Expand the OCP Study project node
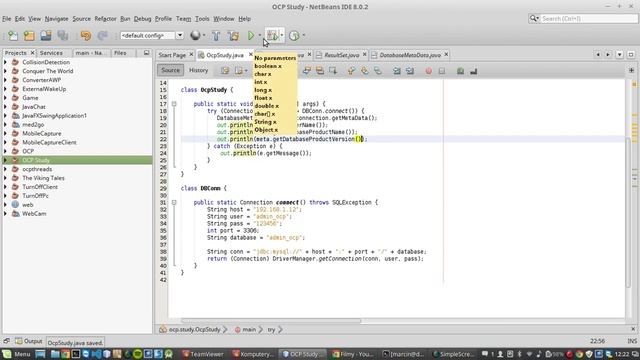Screen dimensions: 640x360 (x=5, y=160)
